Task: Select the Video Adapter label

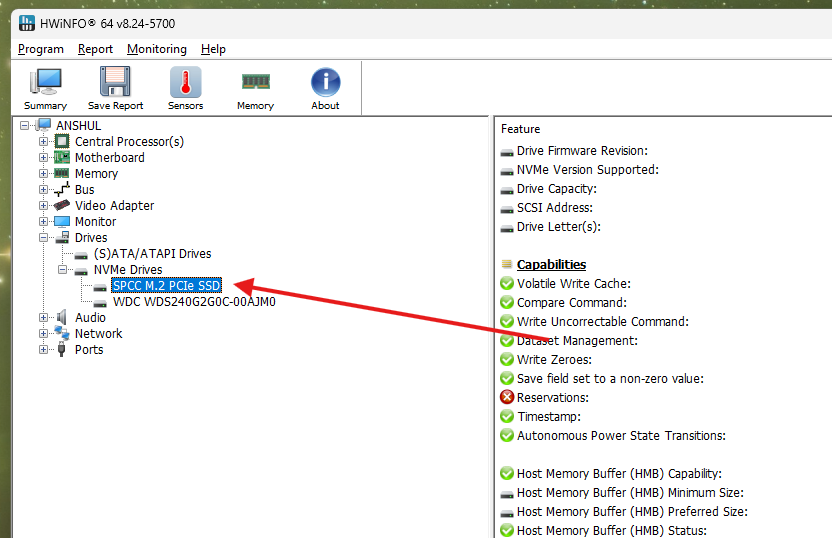Action: 115,205
